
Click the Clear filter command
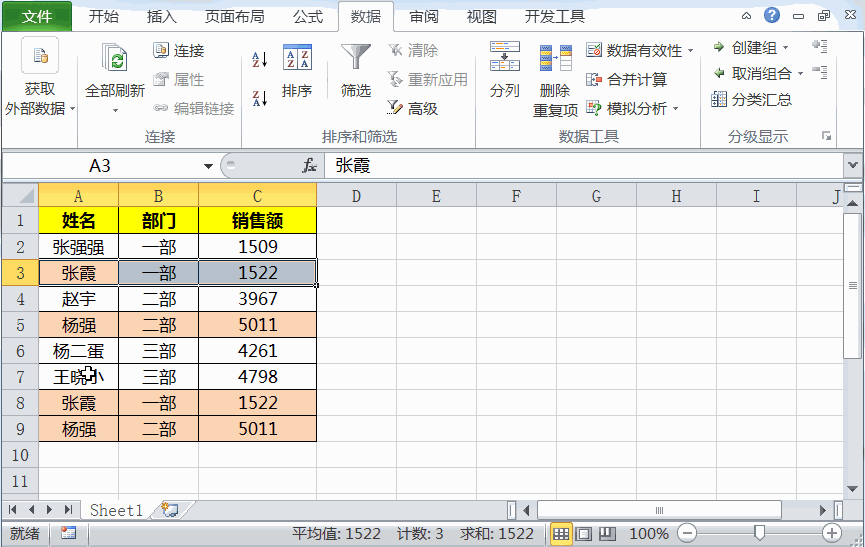[x=413, y=50]
